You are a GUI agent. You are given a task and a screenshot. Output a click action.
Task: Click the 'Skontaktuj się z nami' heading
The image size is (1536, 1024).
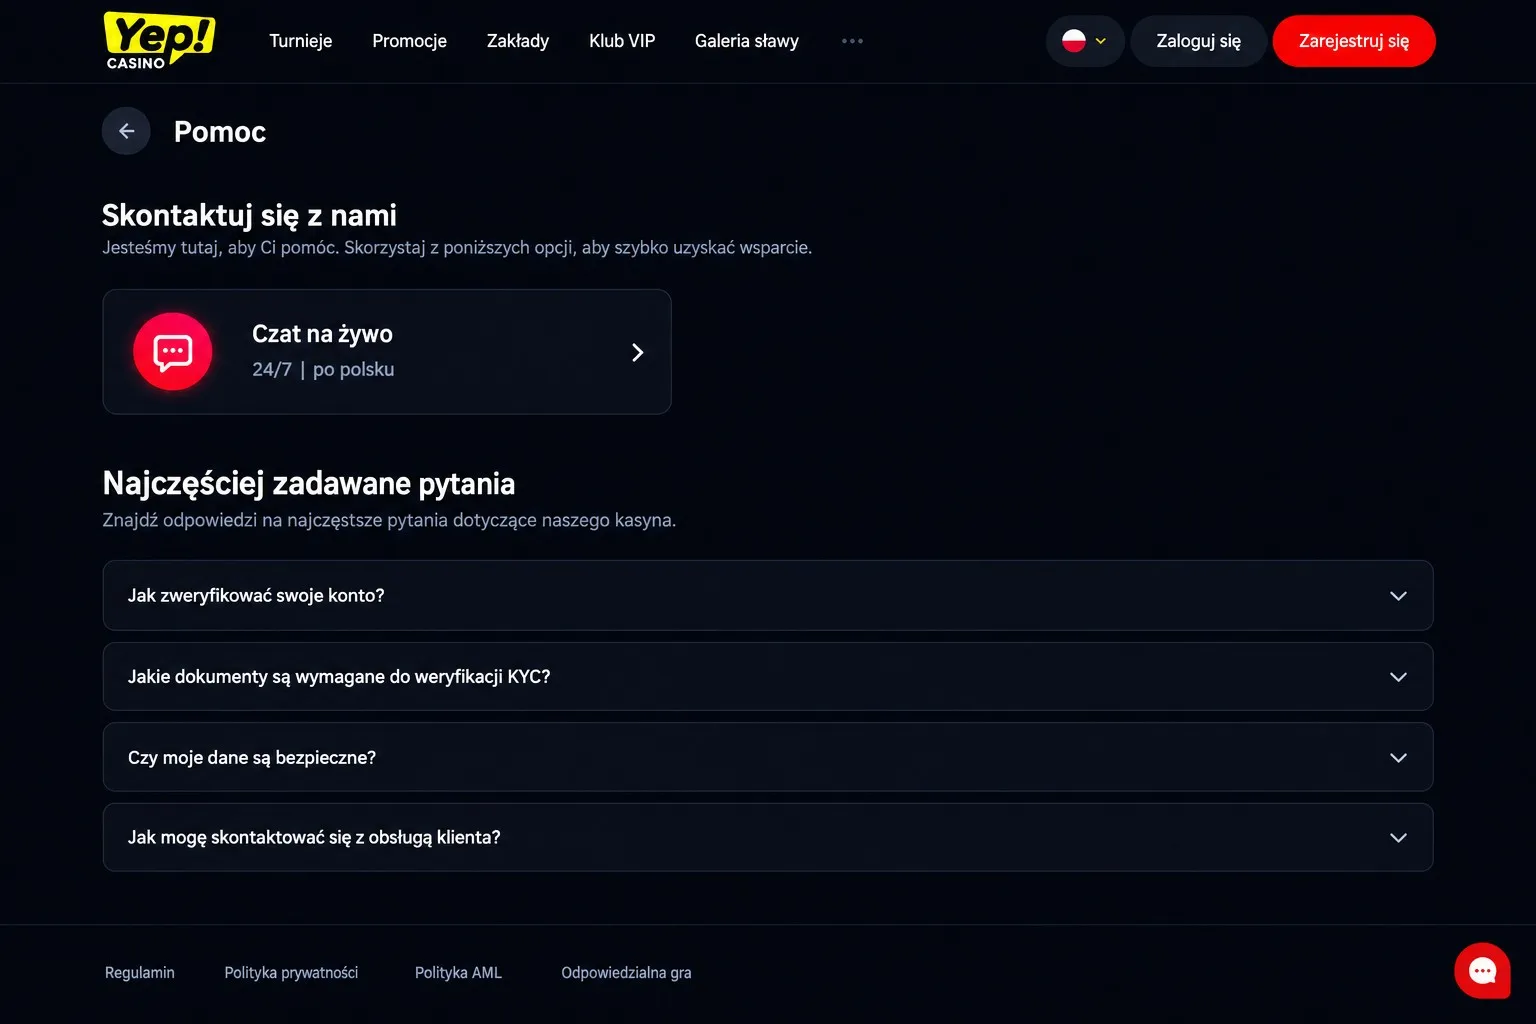coord(249,215)
